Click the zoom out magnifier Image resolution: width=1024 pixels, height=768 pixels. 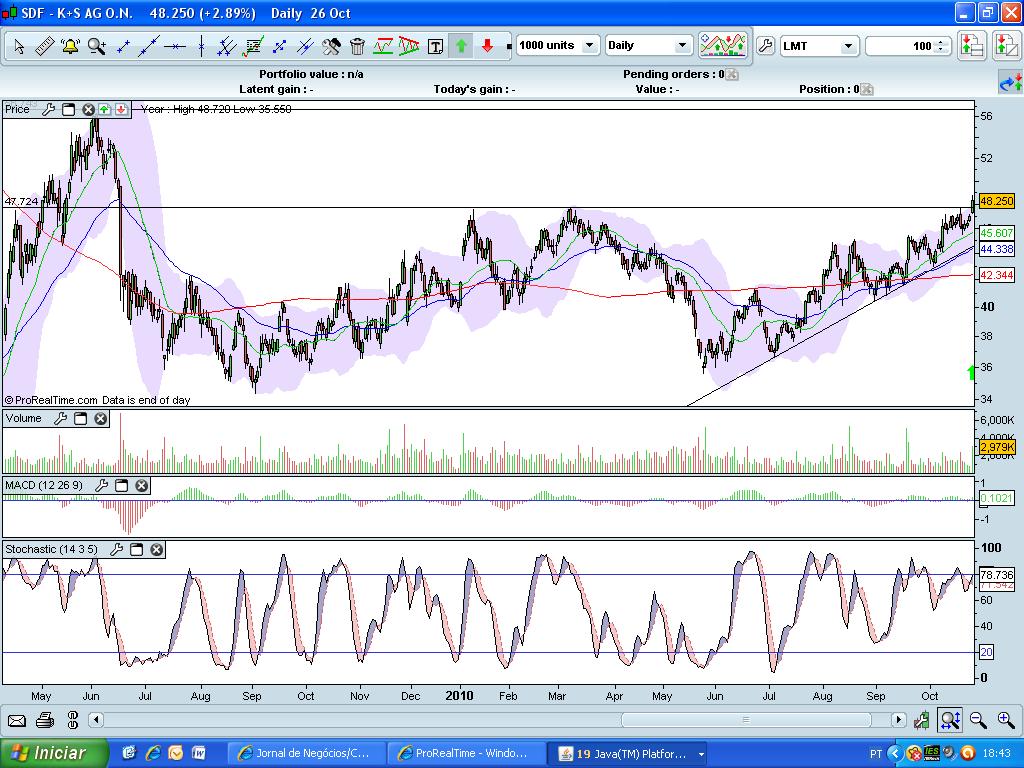(x=978, y=720)
